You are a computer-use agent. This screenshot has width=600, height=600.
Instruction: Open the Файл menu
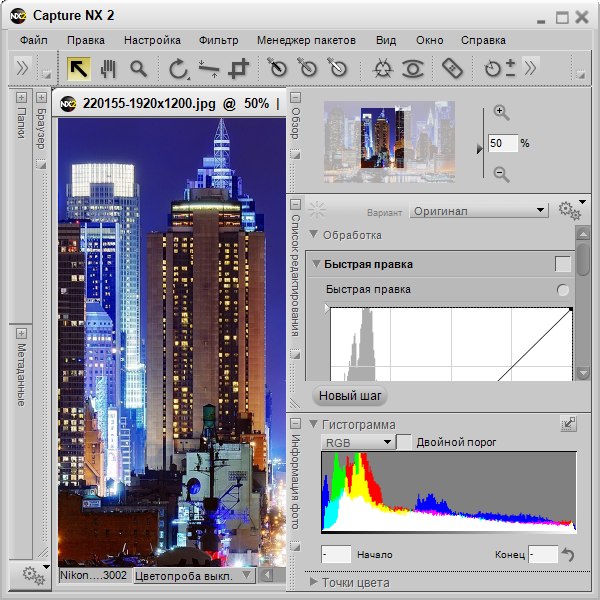[34, 40]
